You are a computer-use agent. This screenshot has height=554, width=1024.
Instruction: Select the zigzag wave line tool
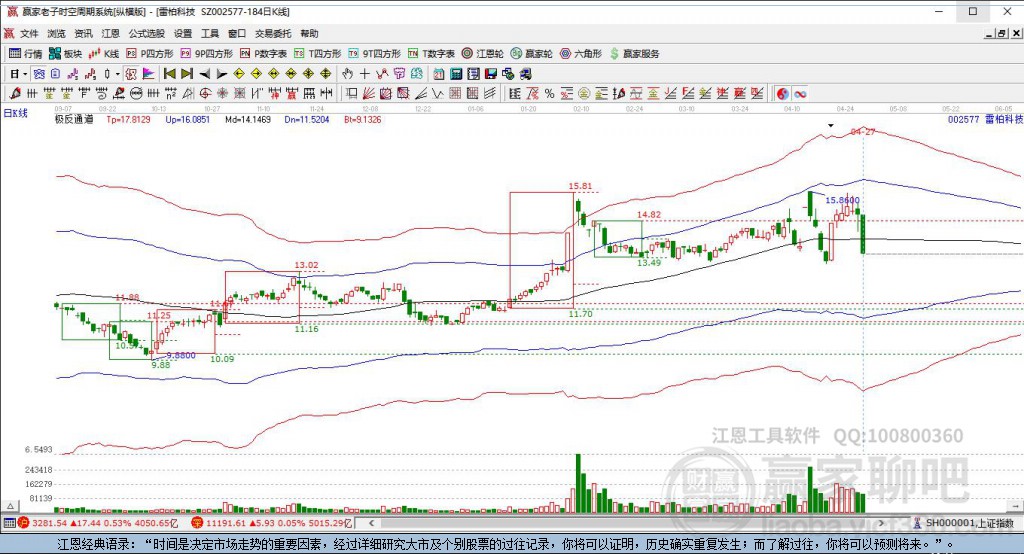pos(438,94)
